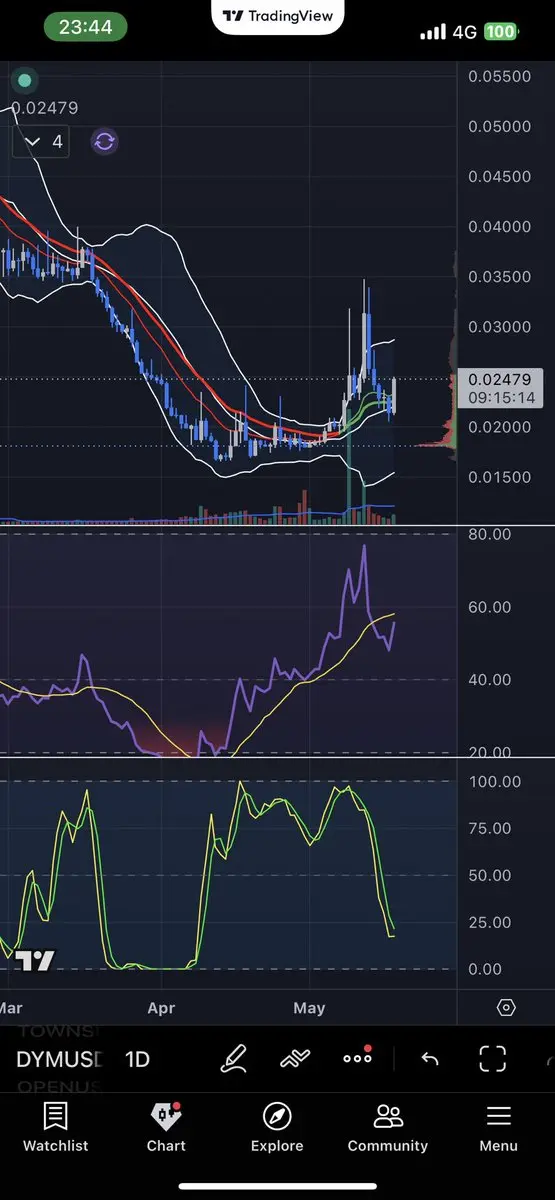555x1200 pixels.
Task: Tap the 0.03500 price axis label
Action: click(x=502, y=277)
